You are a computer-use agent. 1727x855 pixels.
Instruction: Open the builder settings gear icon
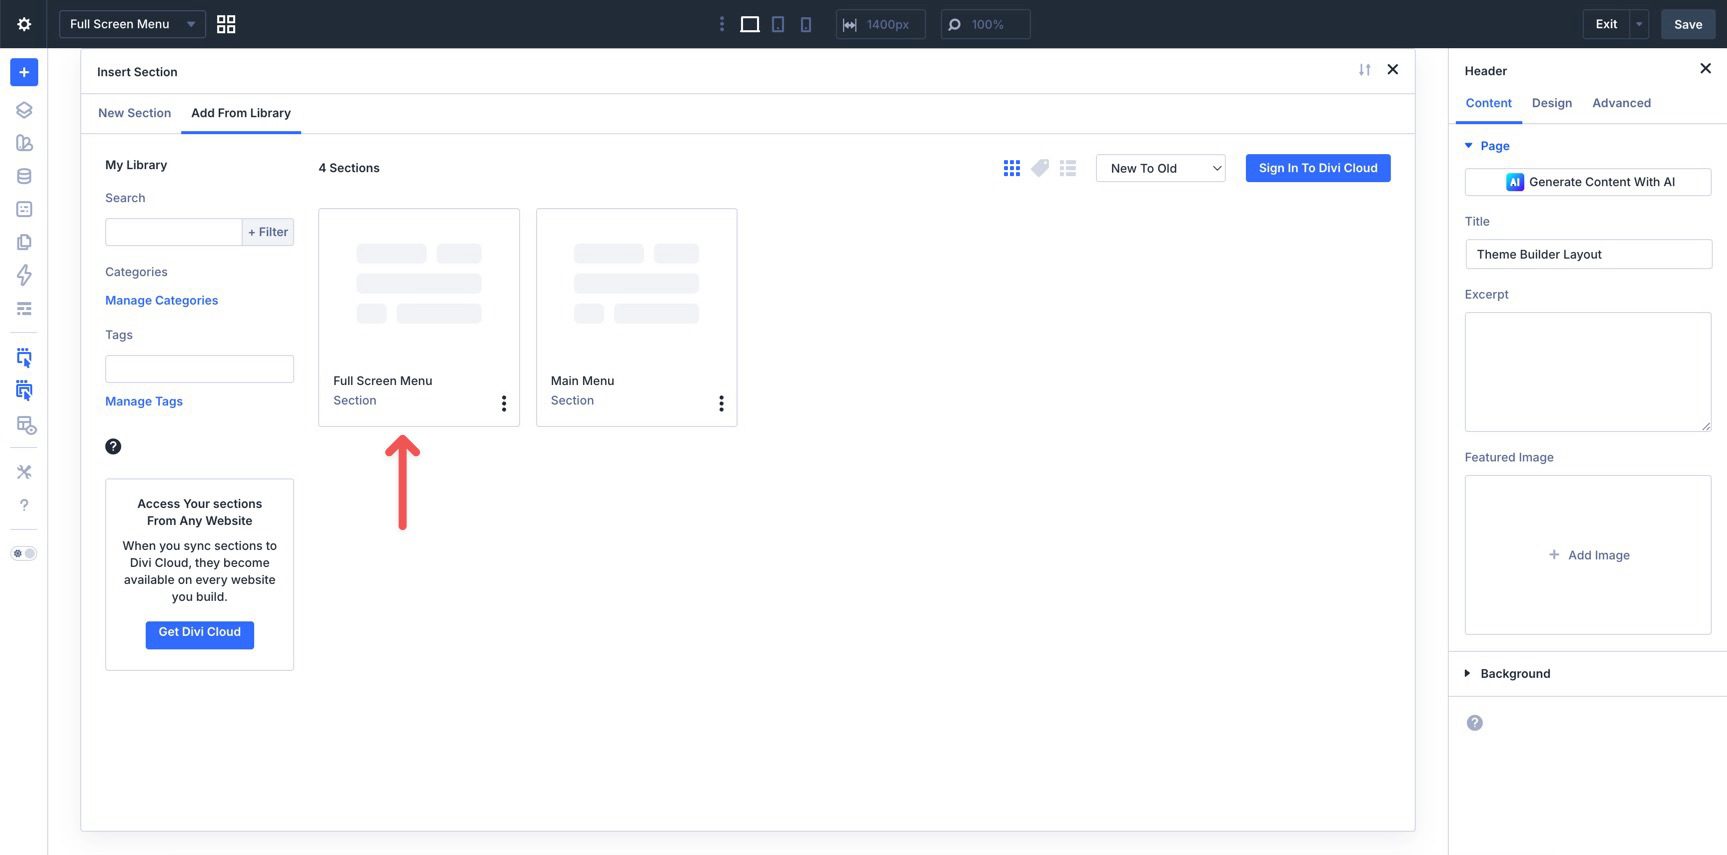[x=24, y=24]
